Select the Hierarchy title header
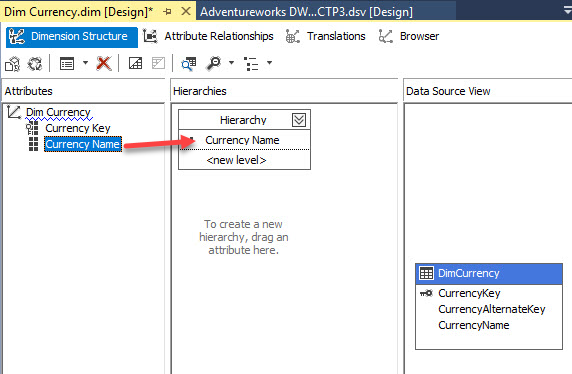 point(243,120)
